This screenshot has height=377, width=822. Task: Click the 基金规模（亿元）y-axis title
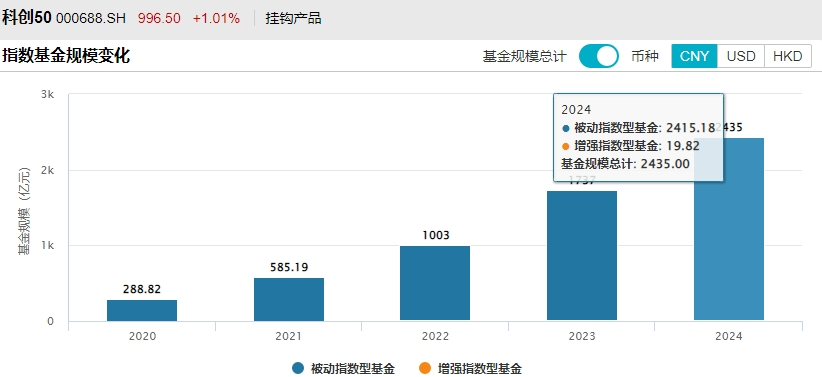[24, 210]
